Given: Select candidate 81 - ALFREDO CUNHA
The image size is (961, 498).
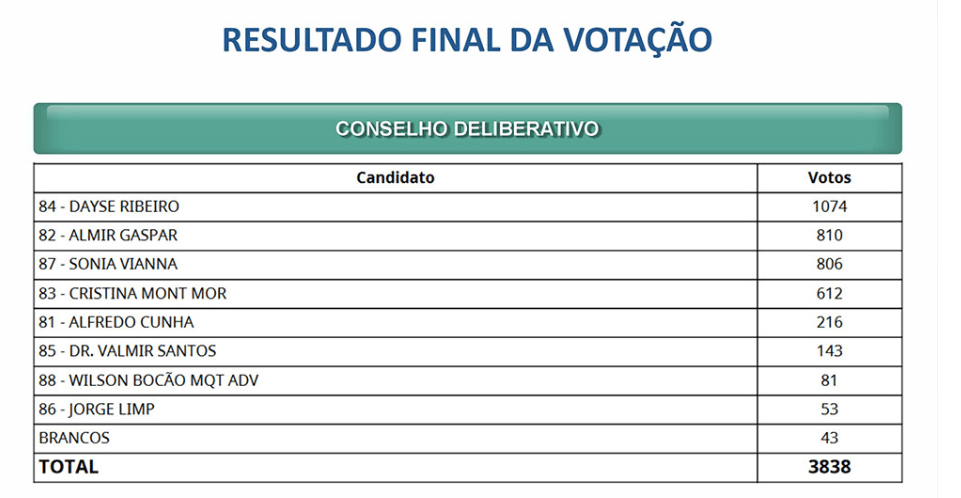Looking at the screenshot, I should 116,323.
